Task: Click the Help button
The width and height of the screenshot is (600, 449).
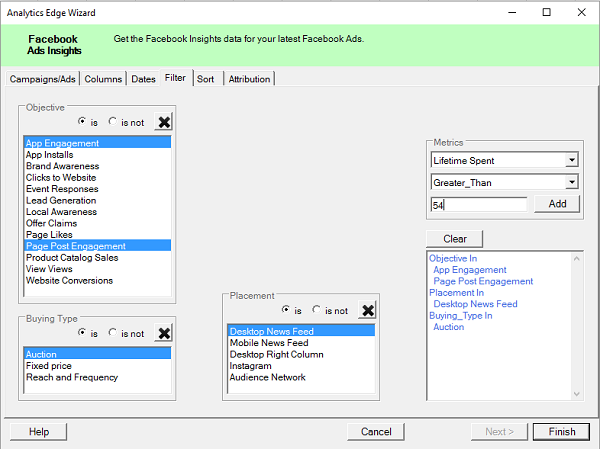Action: point(39,432)
